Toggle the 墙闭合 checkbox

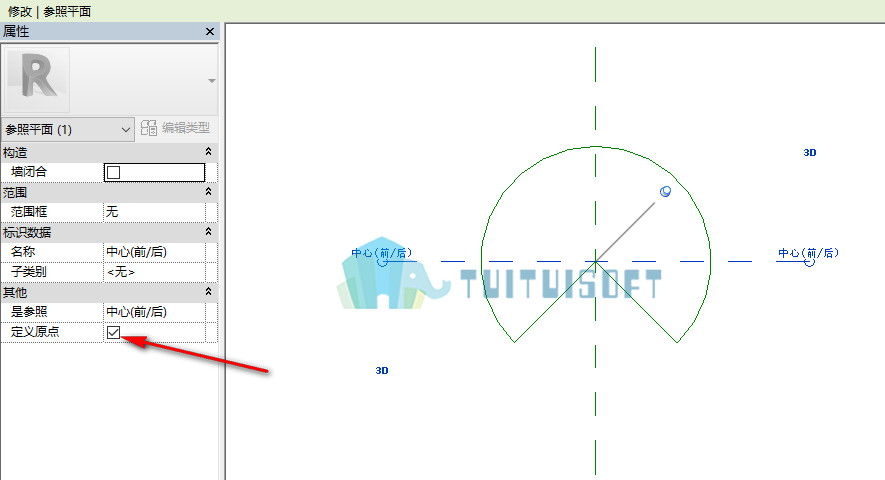pyautogui.click(x=113, y=173)
